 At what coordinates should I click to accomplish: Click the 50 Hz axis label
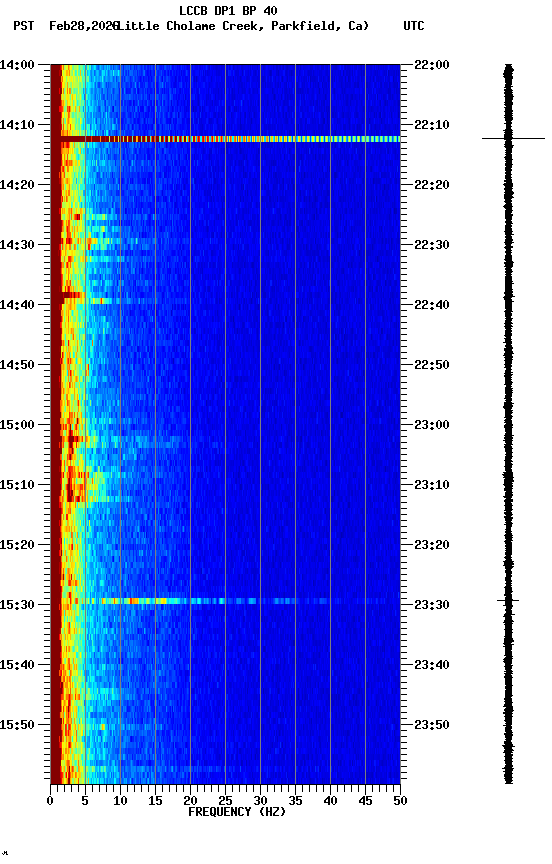click(x=400, y=801)
